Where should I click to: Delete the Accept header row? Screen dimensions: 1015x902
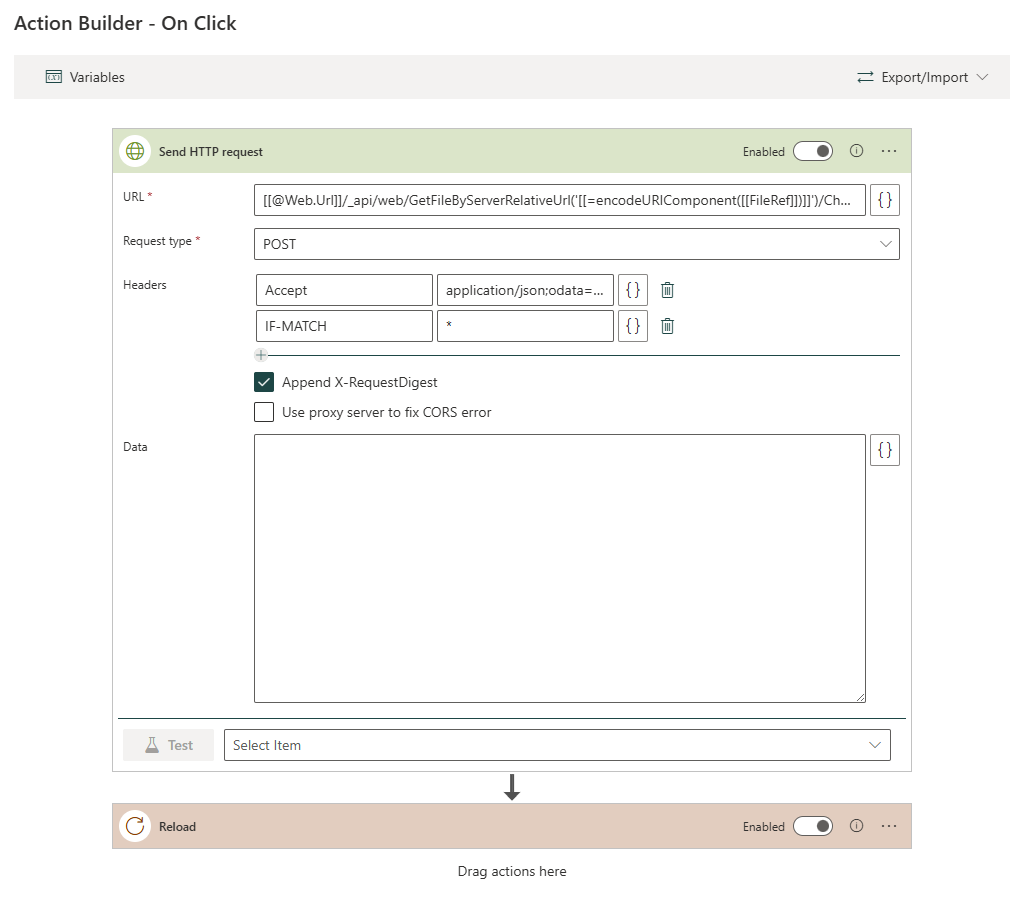point(668,290)
